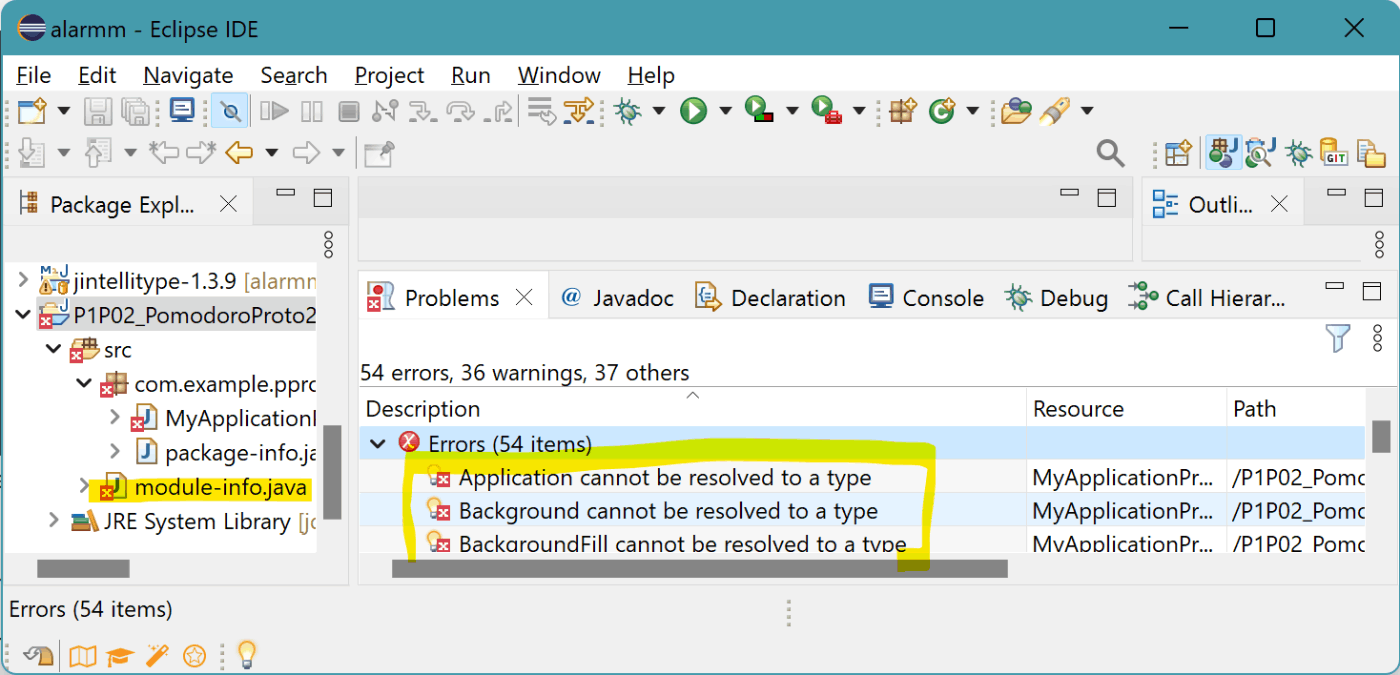Image resolution: width=1400 pixels, height=675 pixels.
Task: Click the Previous Annotation icon
Action: (98, 153)
